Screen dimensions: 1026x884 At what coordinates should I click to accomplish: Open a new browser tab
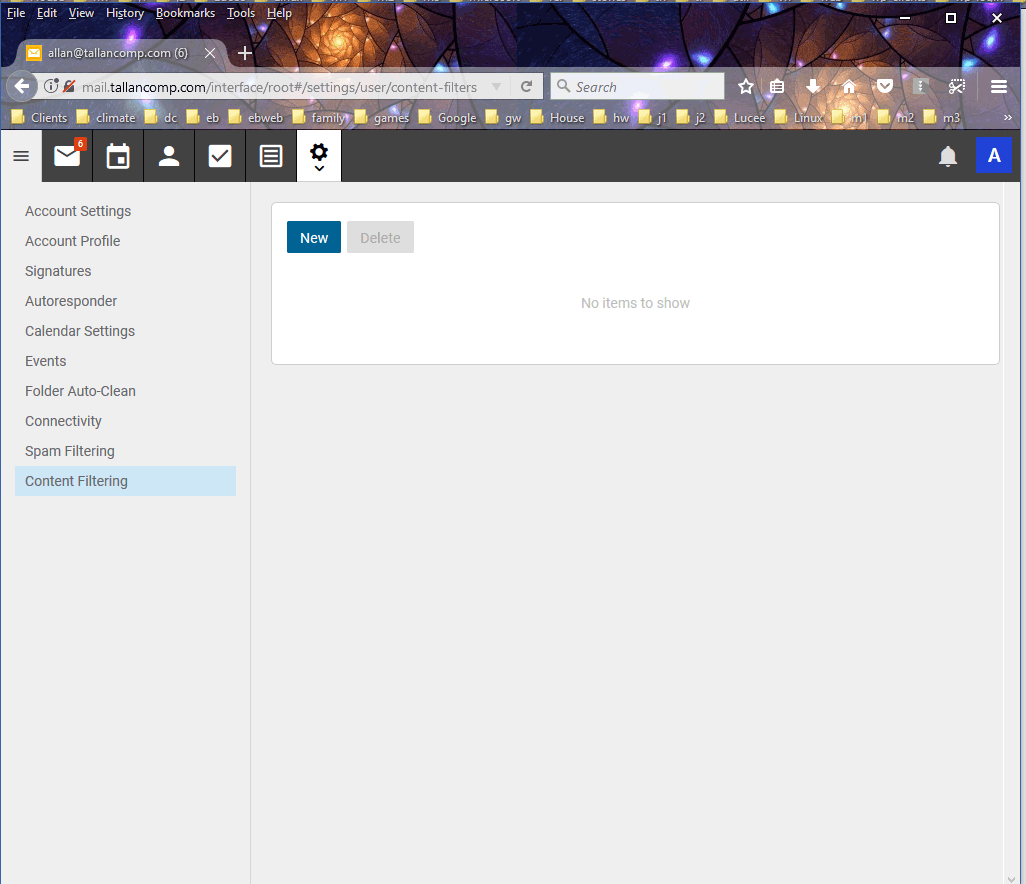tap(245, 53)
